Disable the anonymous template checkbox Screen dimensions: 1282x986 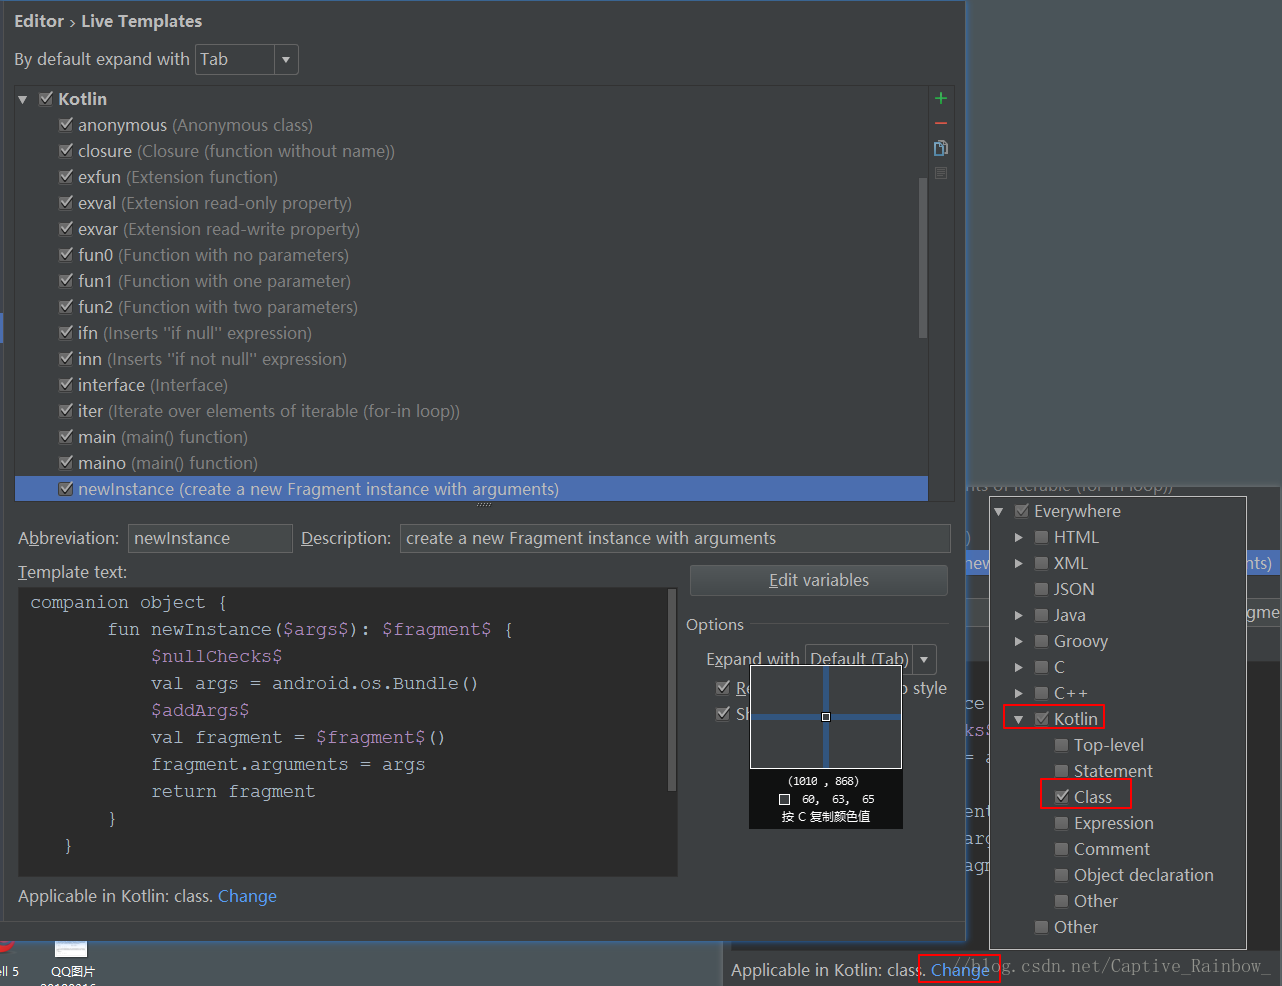(x=66, y=125)
